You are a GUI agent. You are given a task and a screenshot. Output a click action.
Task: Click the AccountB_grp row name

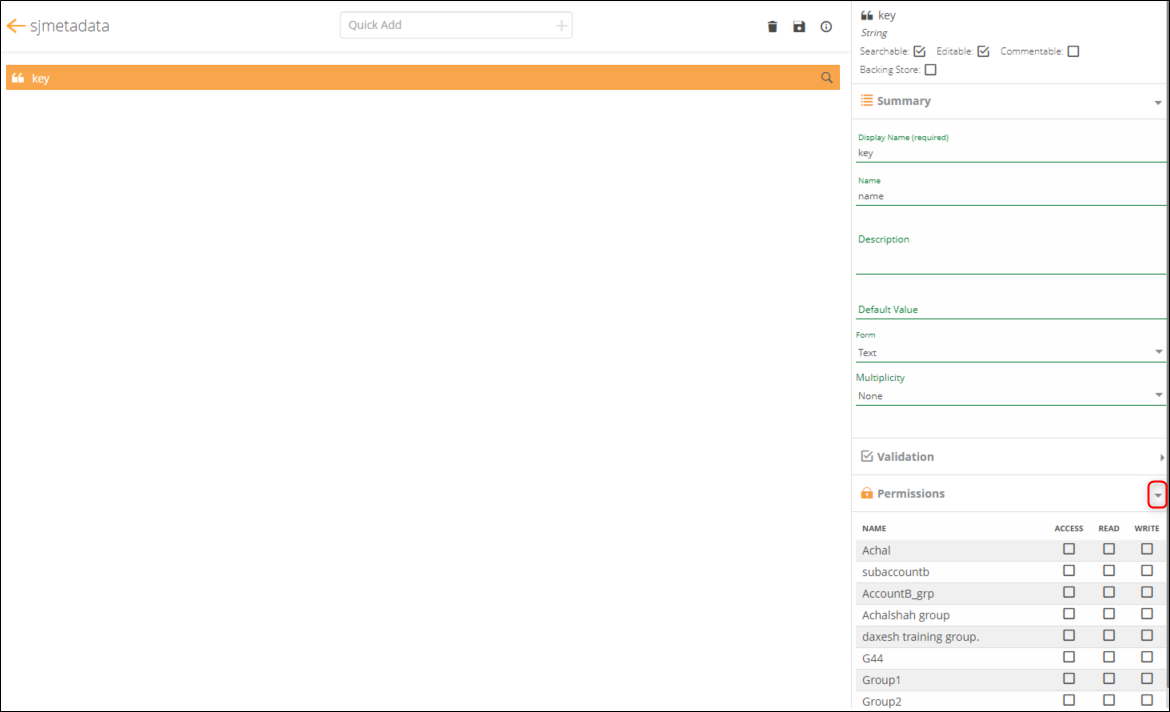click(898, 593)
